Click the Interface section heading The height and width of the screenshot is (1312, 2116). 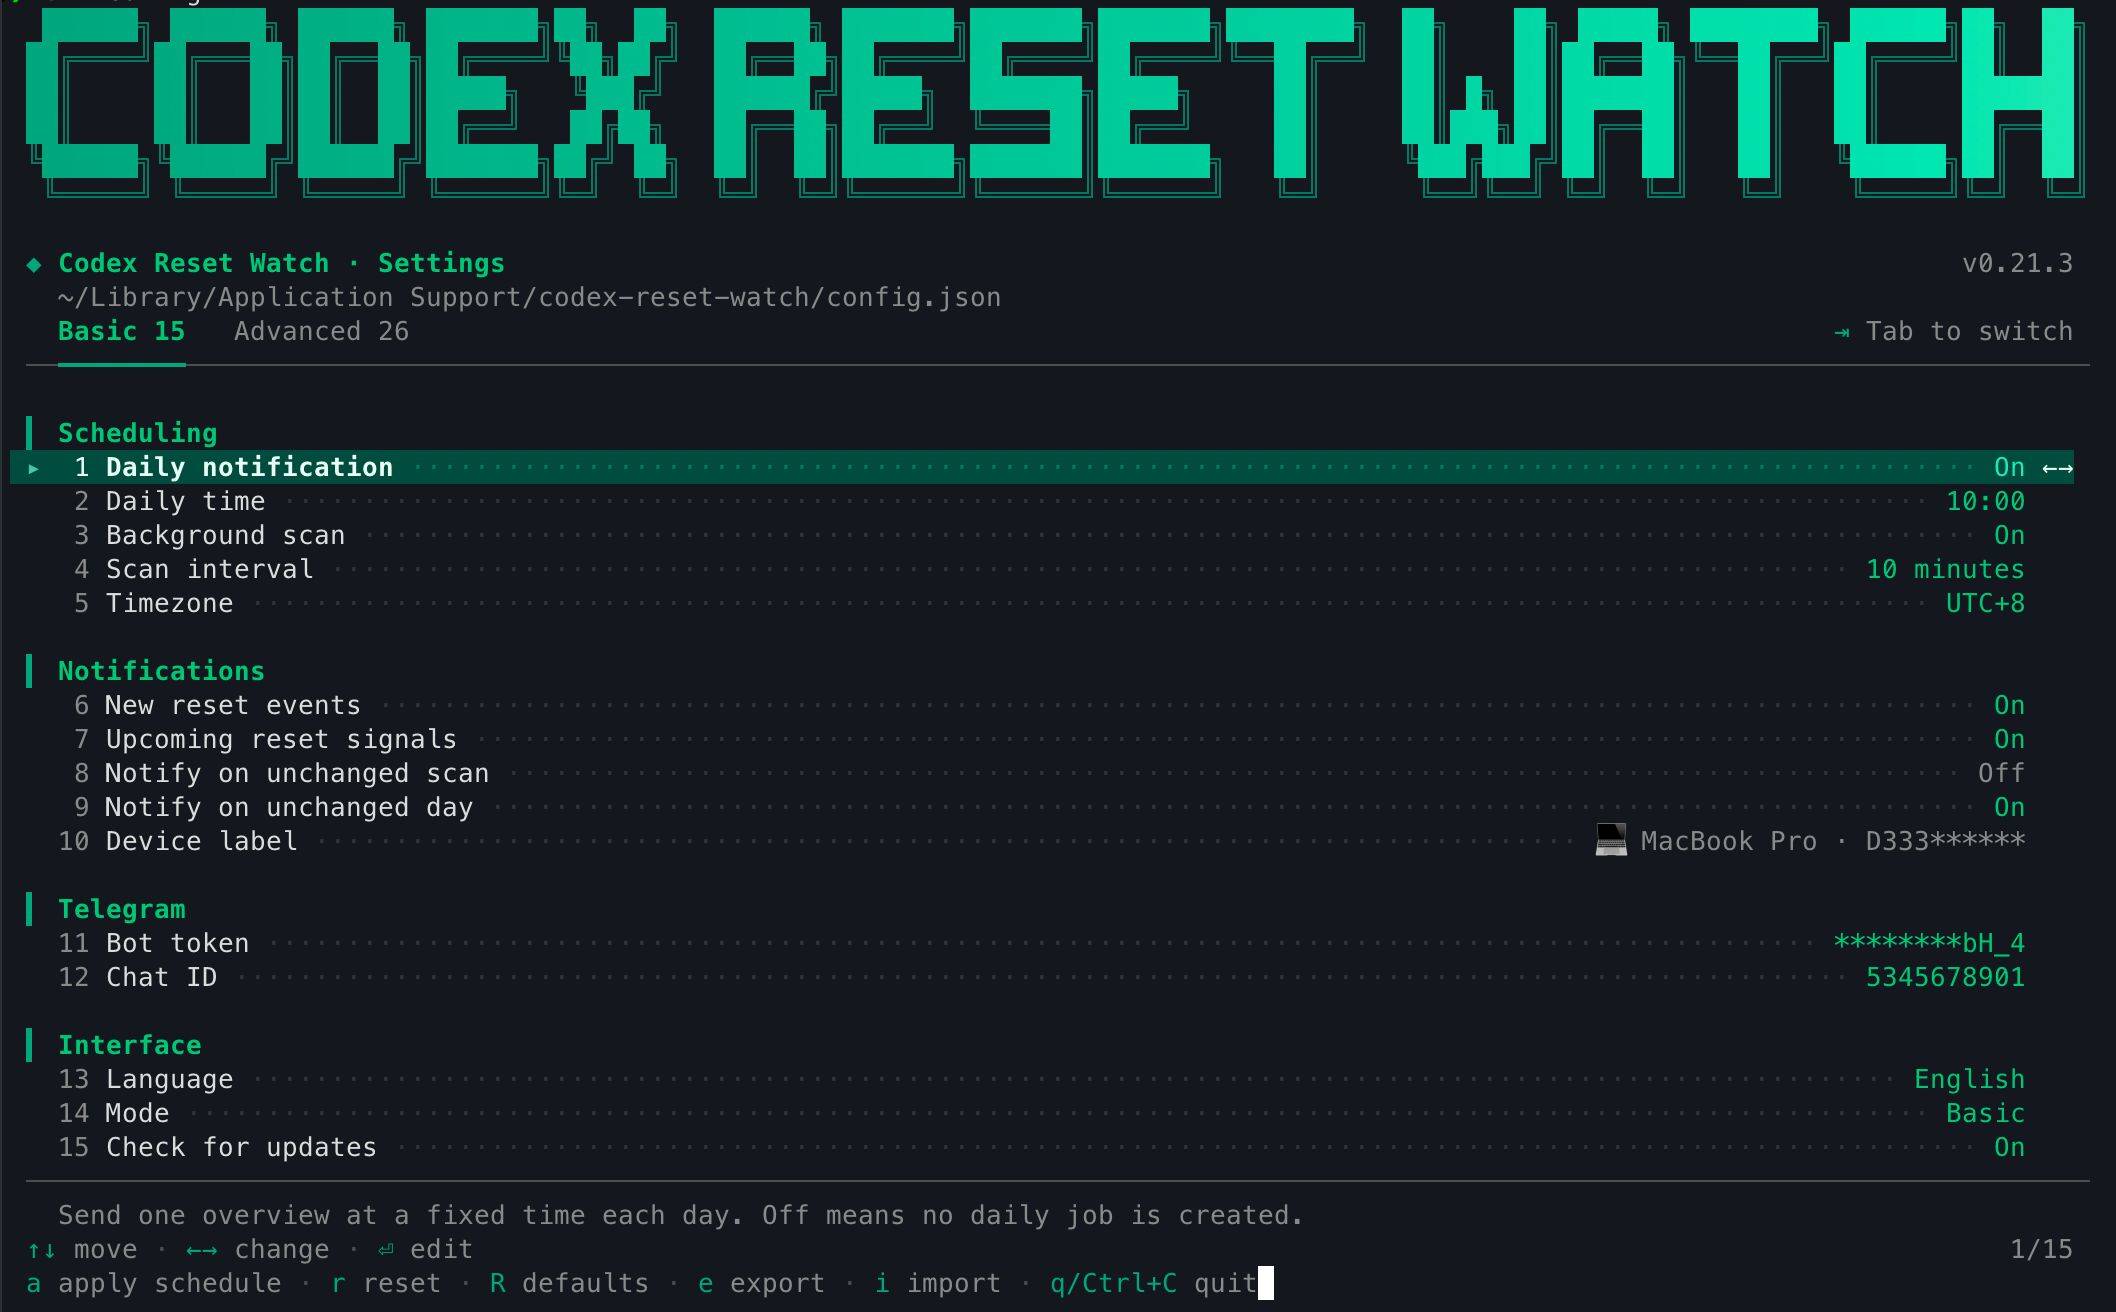pyautogui.click(x=129, y=1046)
